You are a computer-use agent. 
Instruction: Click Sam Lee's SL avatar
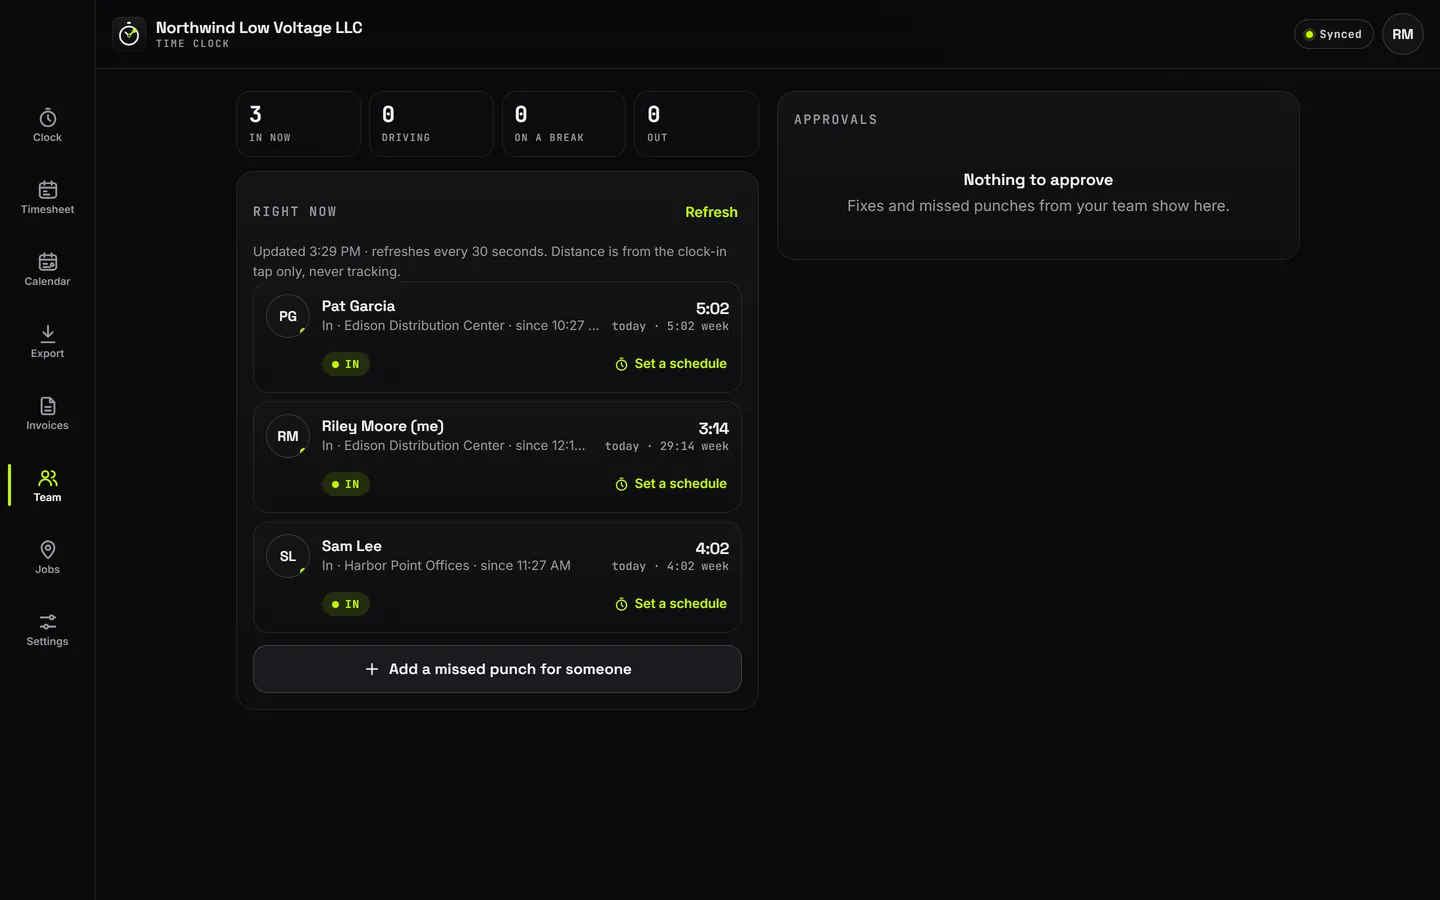click(x=288, y=556)
